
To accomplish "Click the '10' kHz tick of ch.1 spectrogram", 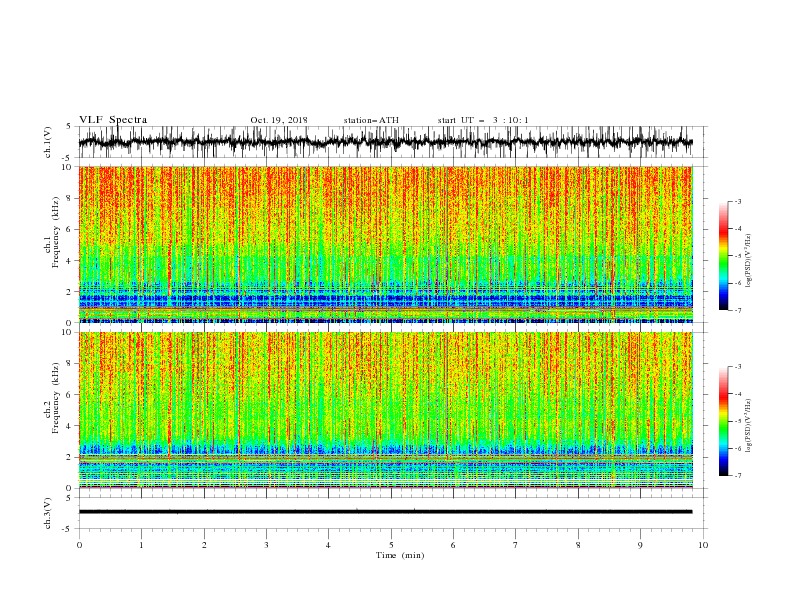I will coord(68,167).
